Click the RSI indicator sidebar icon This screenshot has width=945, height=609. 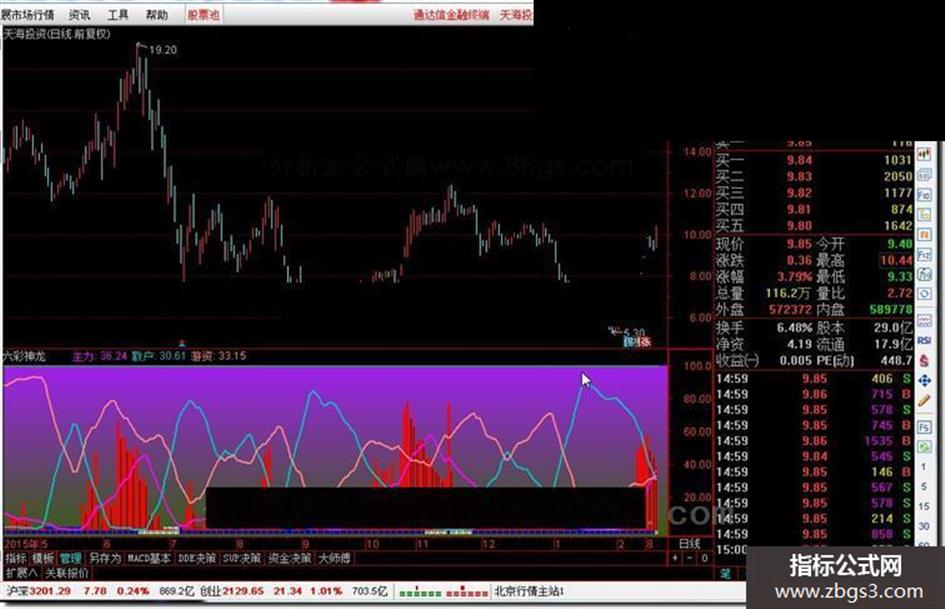click(x=924, y=341)
